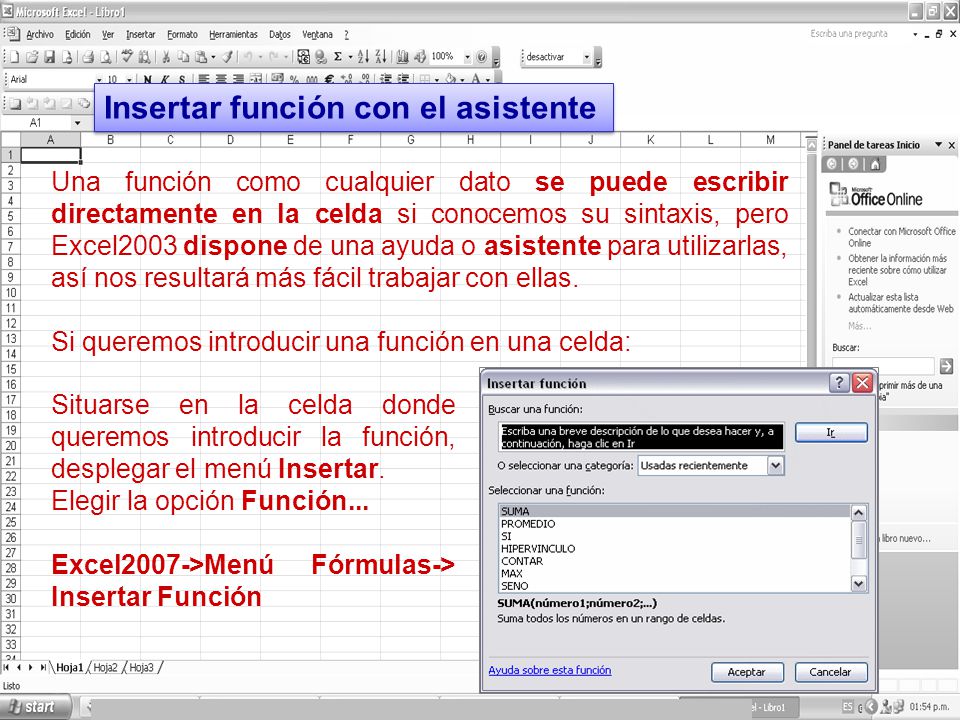Run the spelling check icon
Viewport: 960px width, 720px height.
pos(127,57)
